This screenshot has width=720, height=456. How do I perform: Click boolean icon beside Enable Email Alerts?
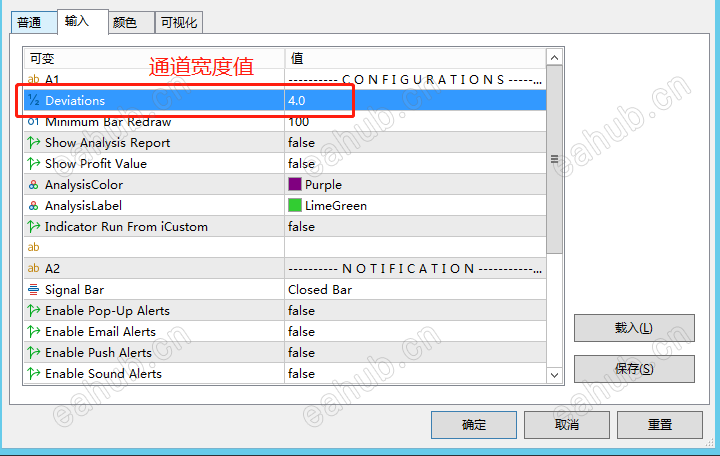[x=34, y=332]
